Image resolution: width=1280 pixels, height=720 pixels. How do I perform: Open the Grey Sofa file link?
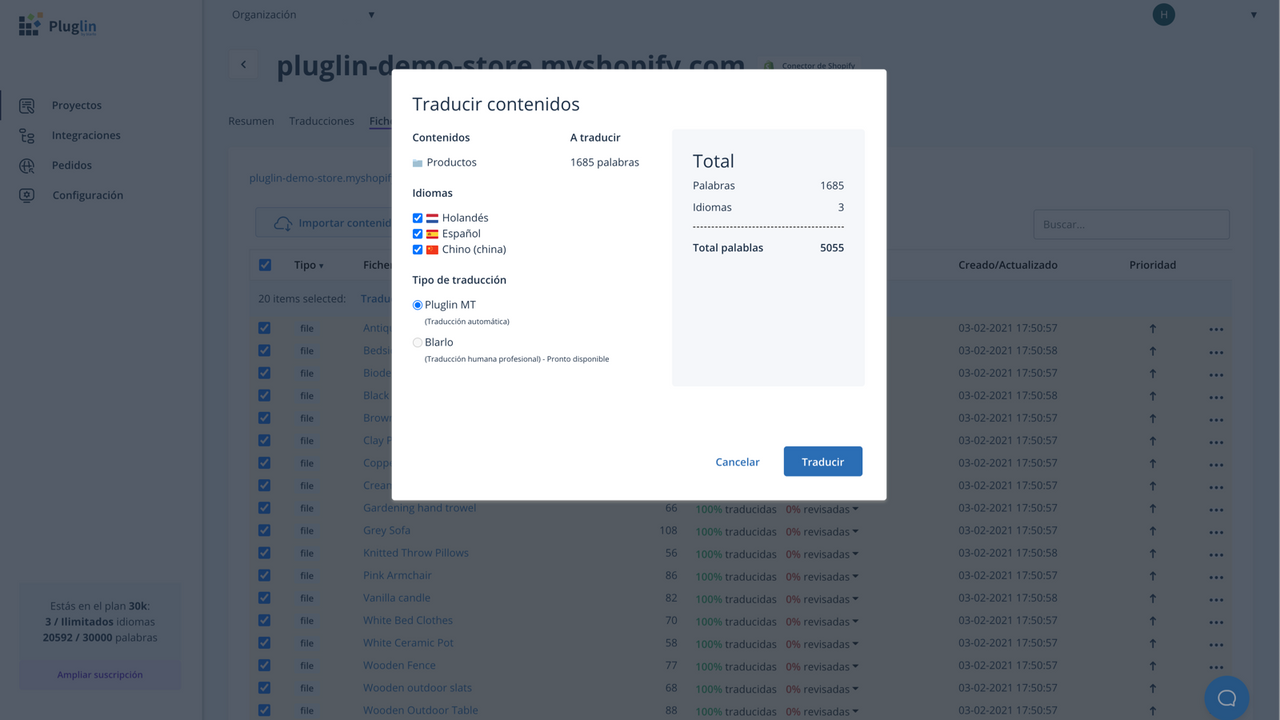point(387,530)
